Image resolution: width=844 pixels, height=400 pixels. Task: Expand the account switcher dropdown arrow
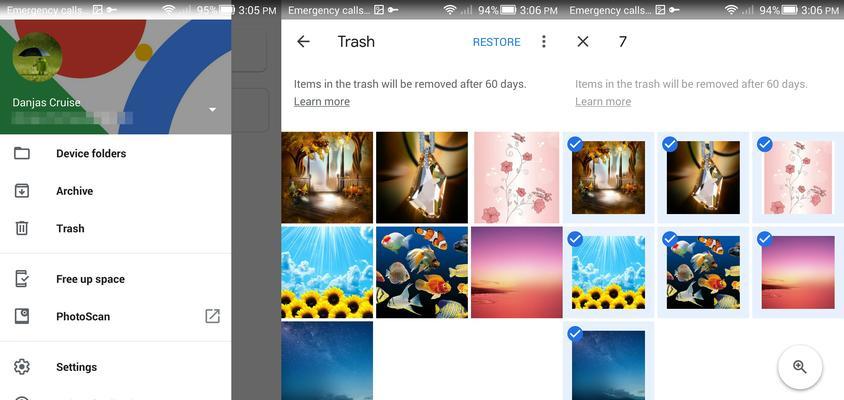click(213, 110)
